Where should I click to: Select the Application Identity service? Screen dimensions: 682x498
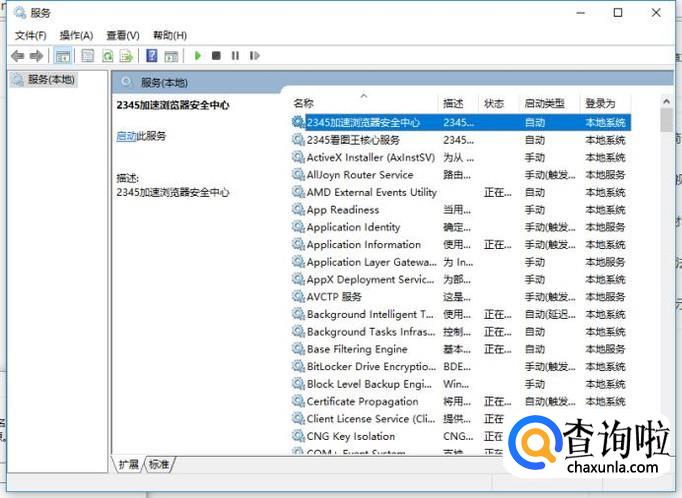point(461,227)
